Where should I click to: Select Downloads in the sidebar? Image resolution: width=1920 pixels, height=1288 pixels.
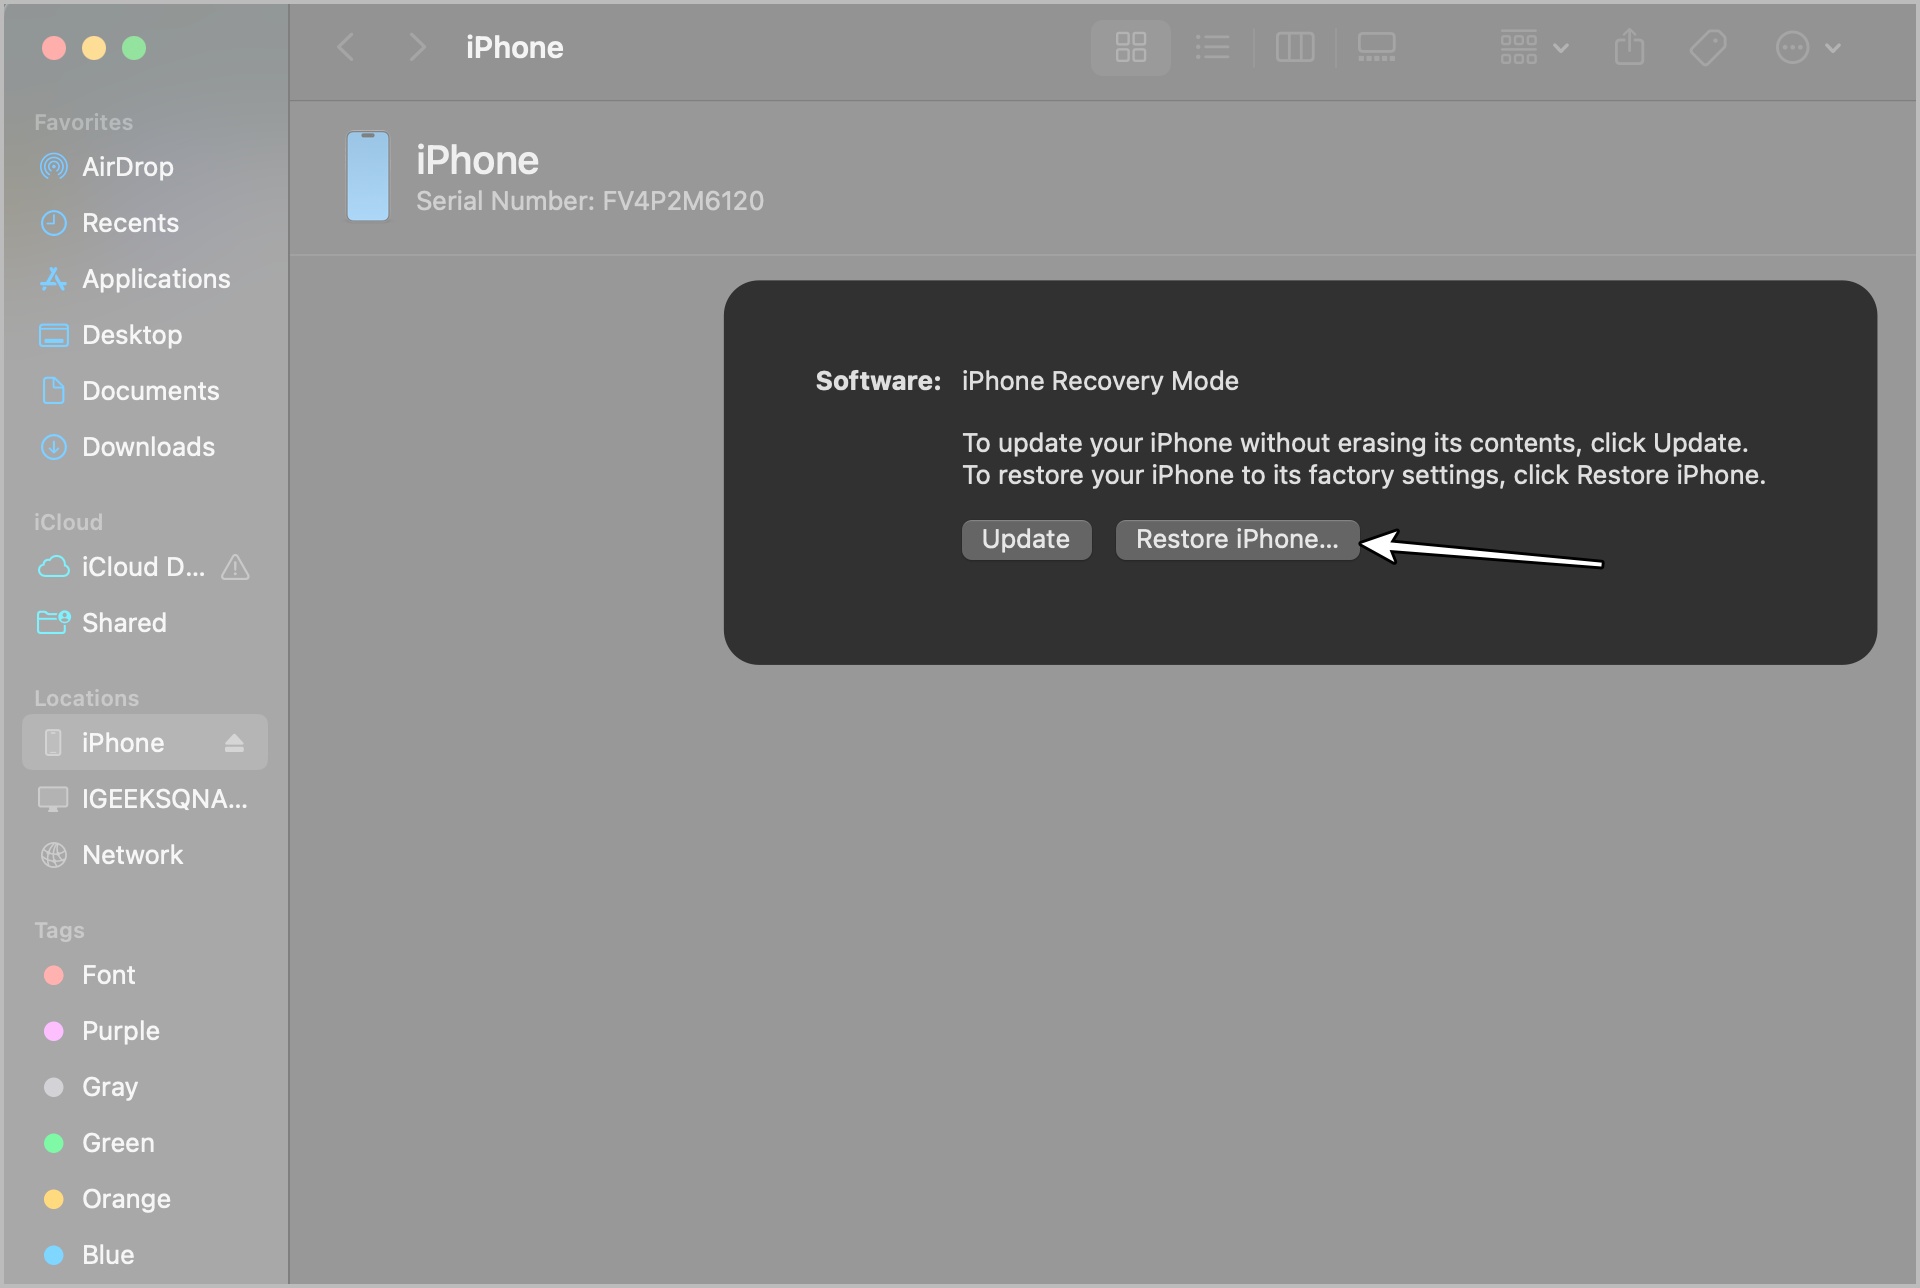148,447
